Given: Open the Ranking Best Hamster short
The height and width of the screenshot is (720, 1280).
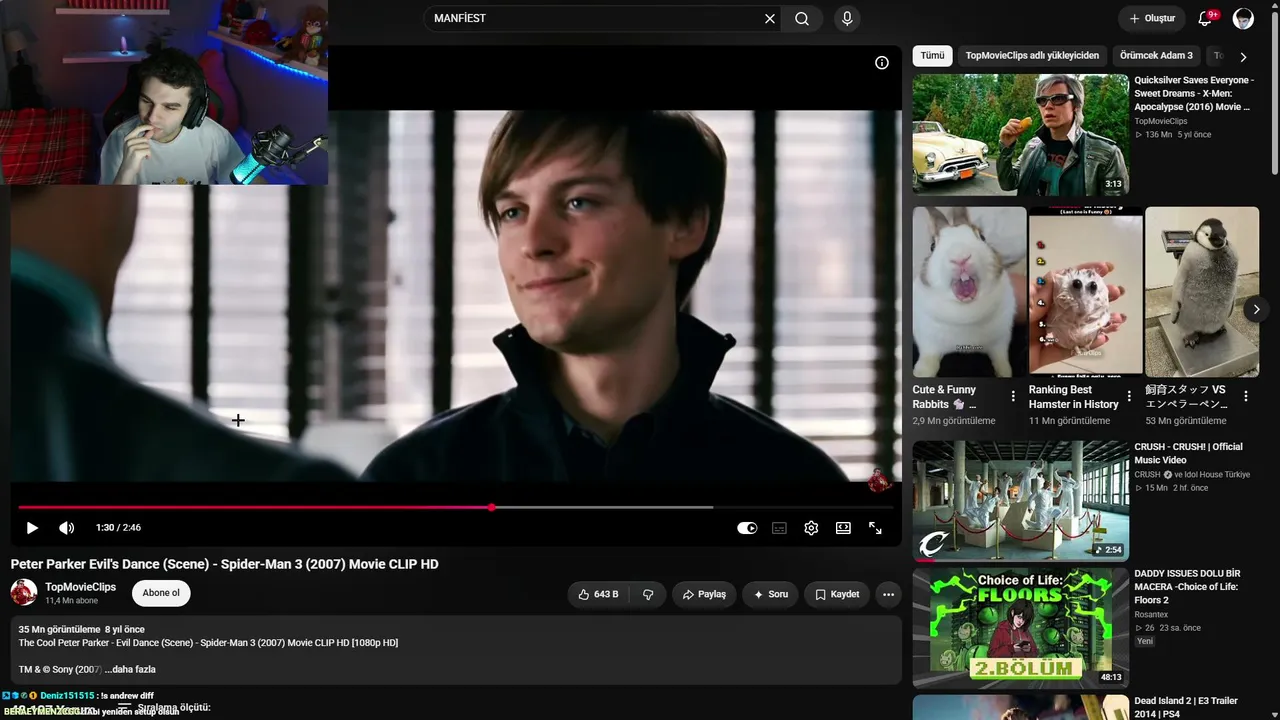Looking at the screenshot, I should pyautogui.click(x=1085, y=292).
